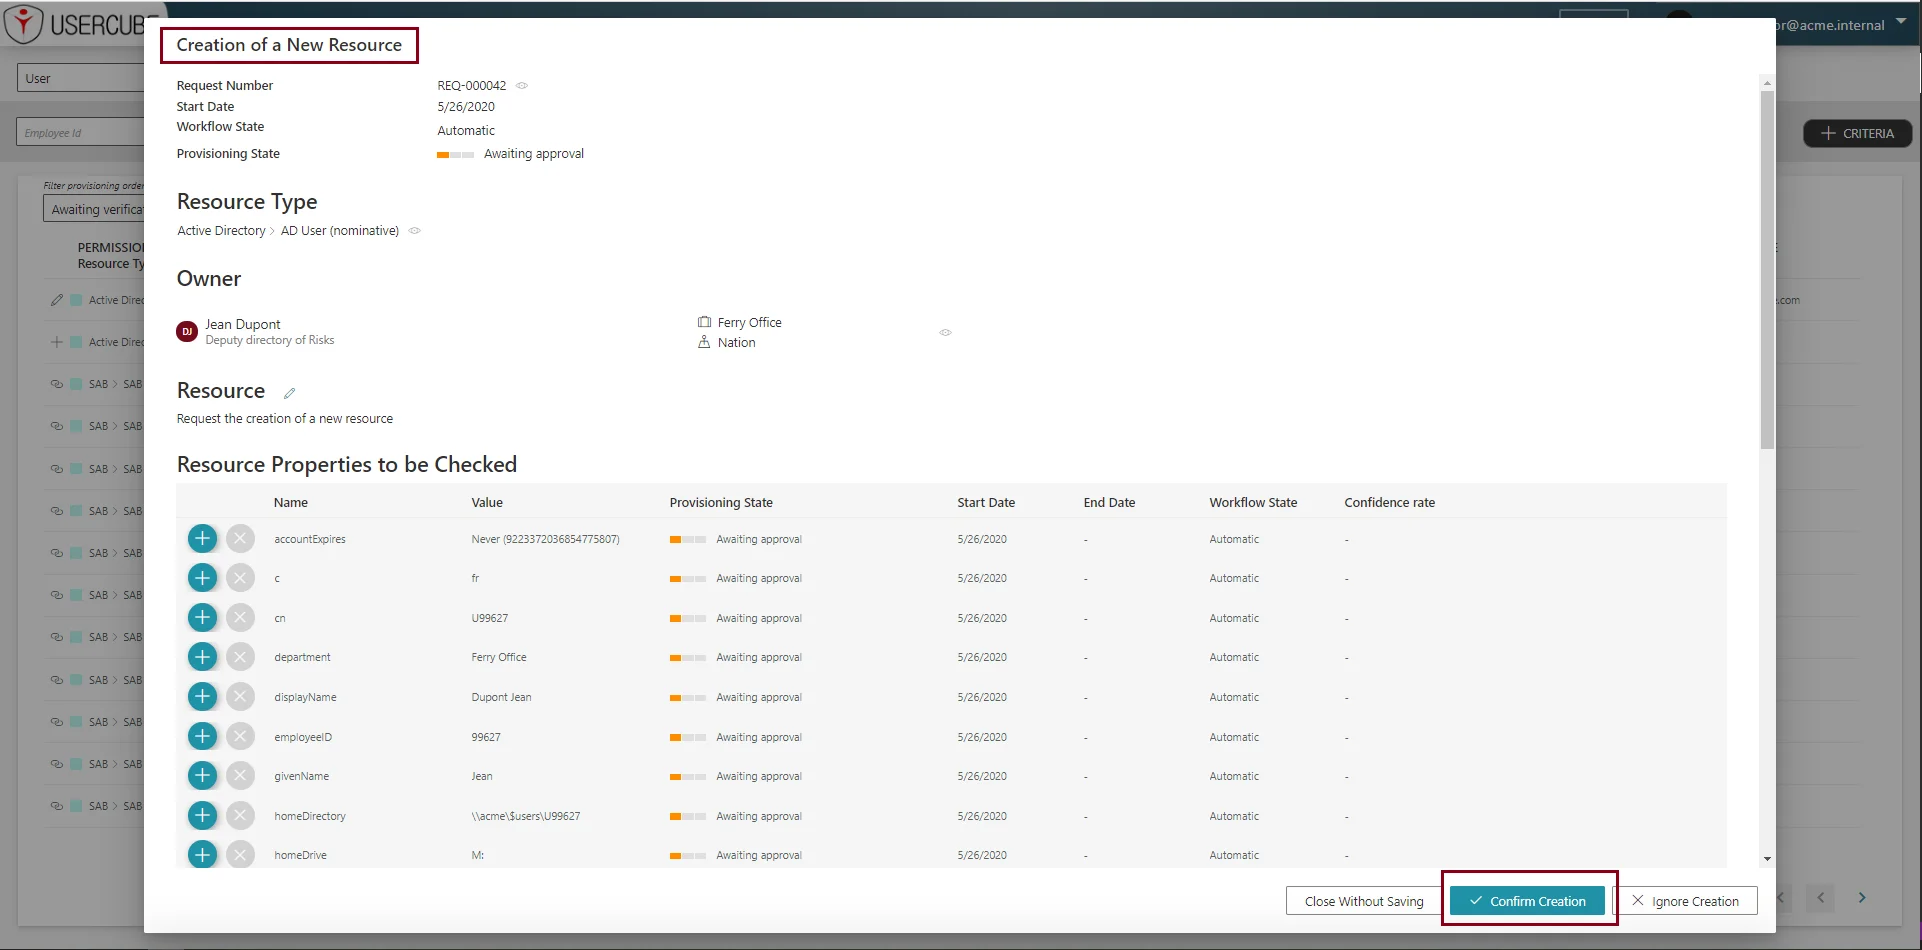1922x950 pixels.
Task: Decline the givenName property with X icon
Action: [x=240, y=776]
